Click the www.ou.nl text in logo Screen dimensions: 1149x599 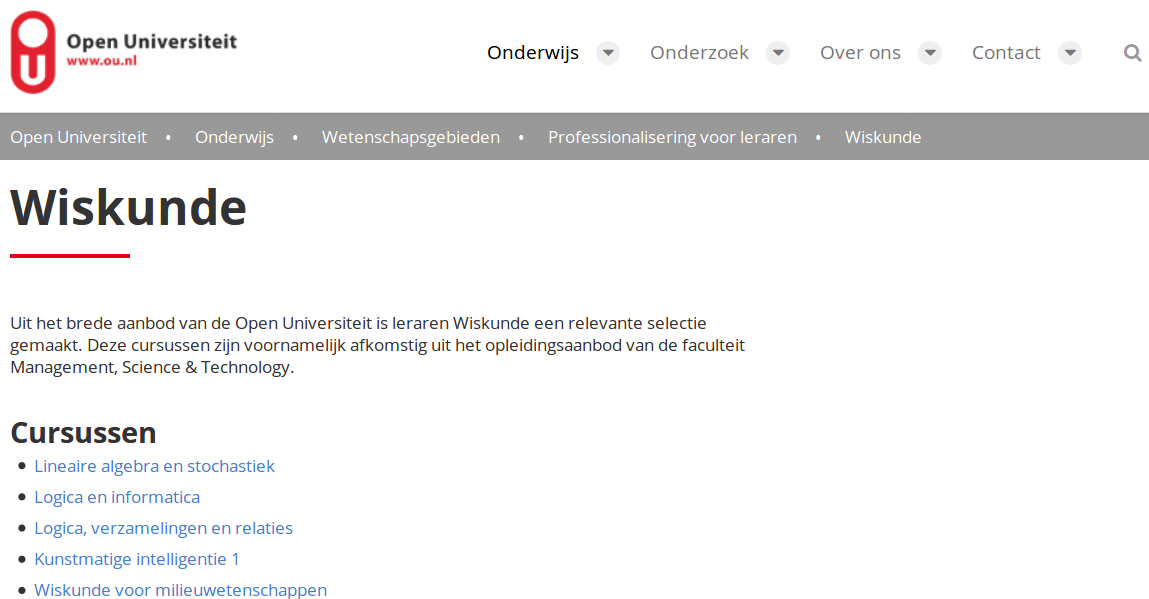tap(102, 62)
